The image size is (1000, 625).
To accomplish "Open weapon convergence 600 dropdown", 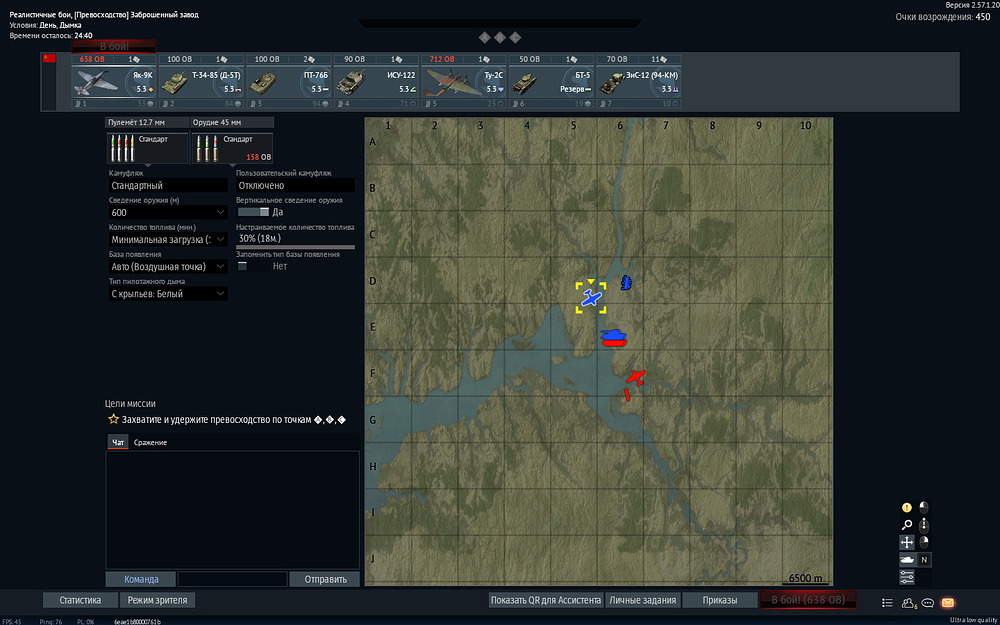I will [168, 212].
